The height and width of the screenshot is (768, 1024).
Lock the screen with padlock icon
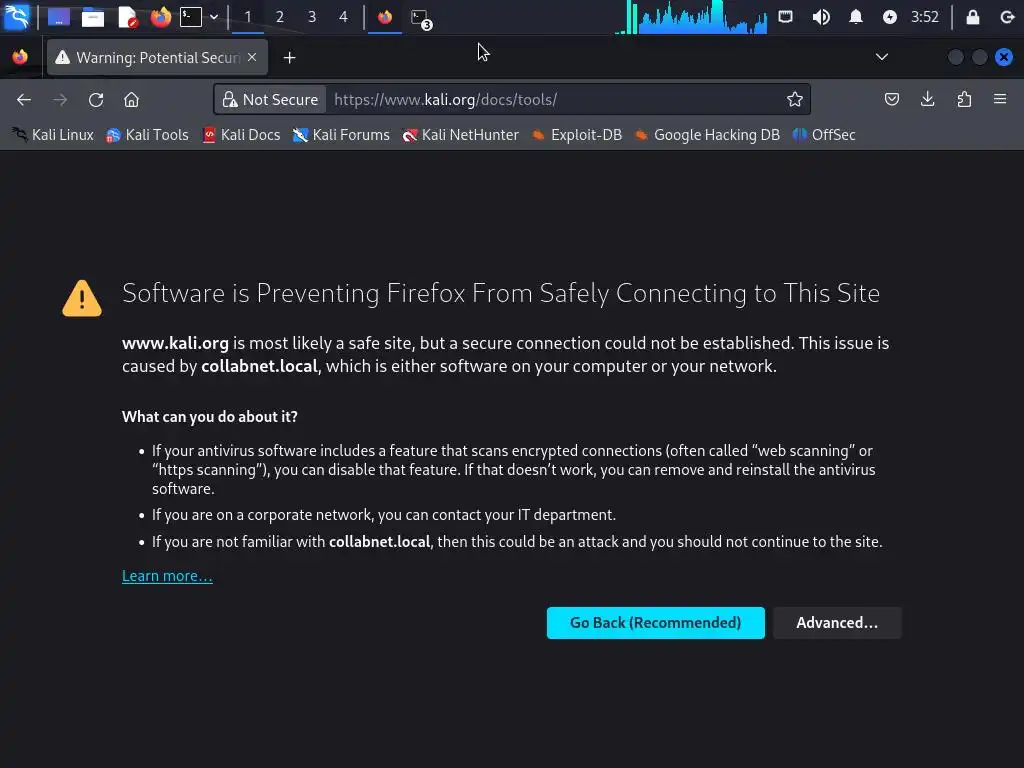pyautogui.click(x=972, y=17)
